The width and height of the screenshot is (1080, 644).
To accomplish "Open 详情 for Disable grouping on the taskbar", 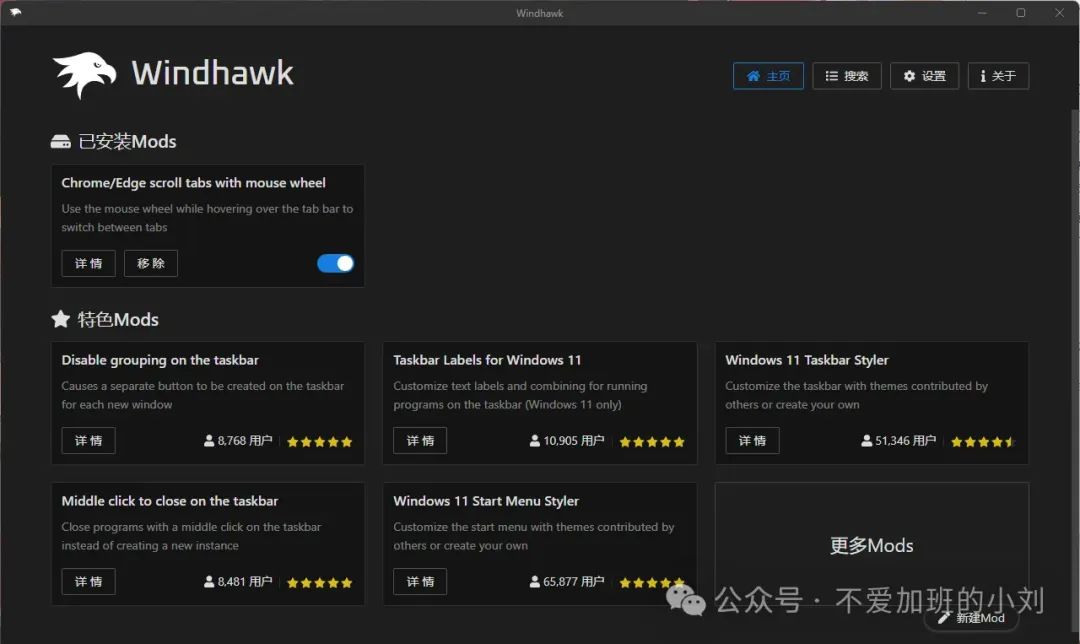I will point(88,441).
